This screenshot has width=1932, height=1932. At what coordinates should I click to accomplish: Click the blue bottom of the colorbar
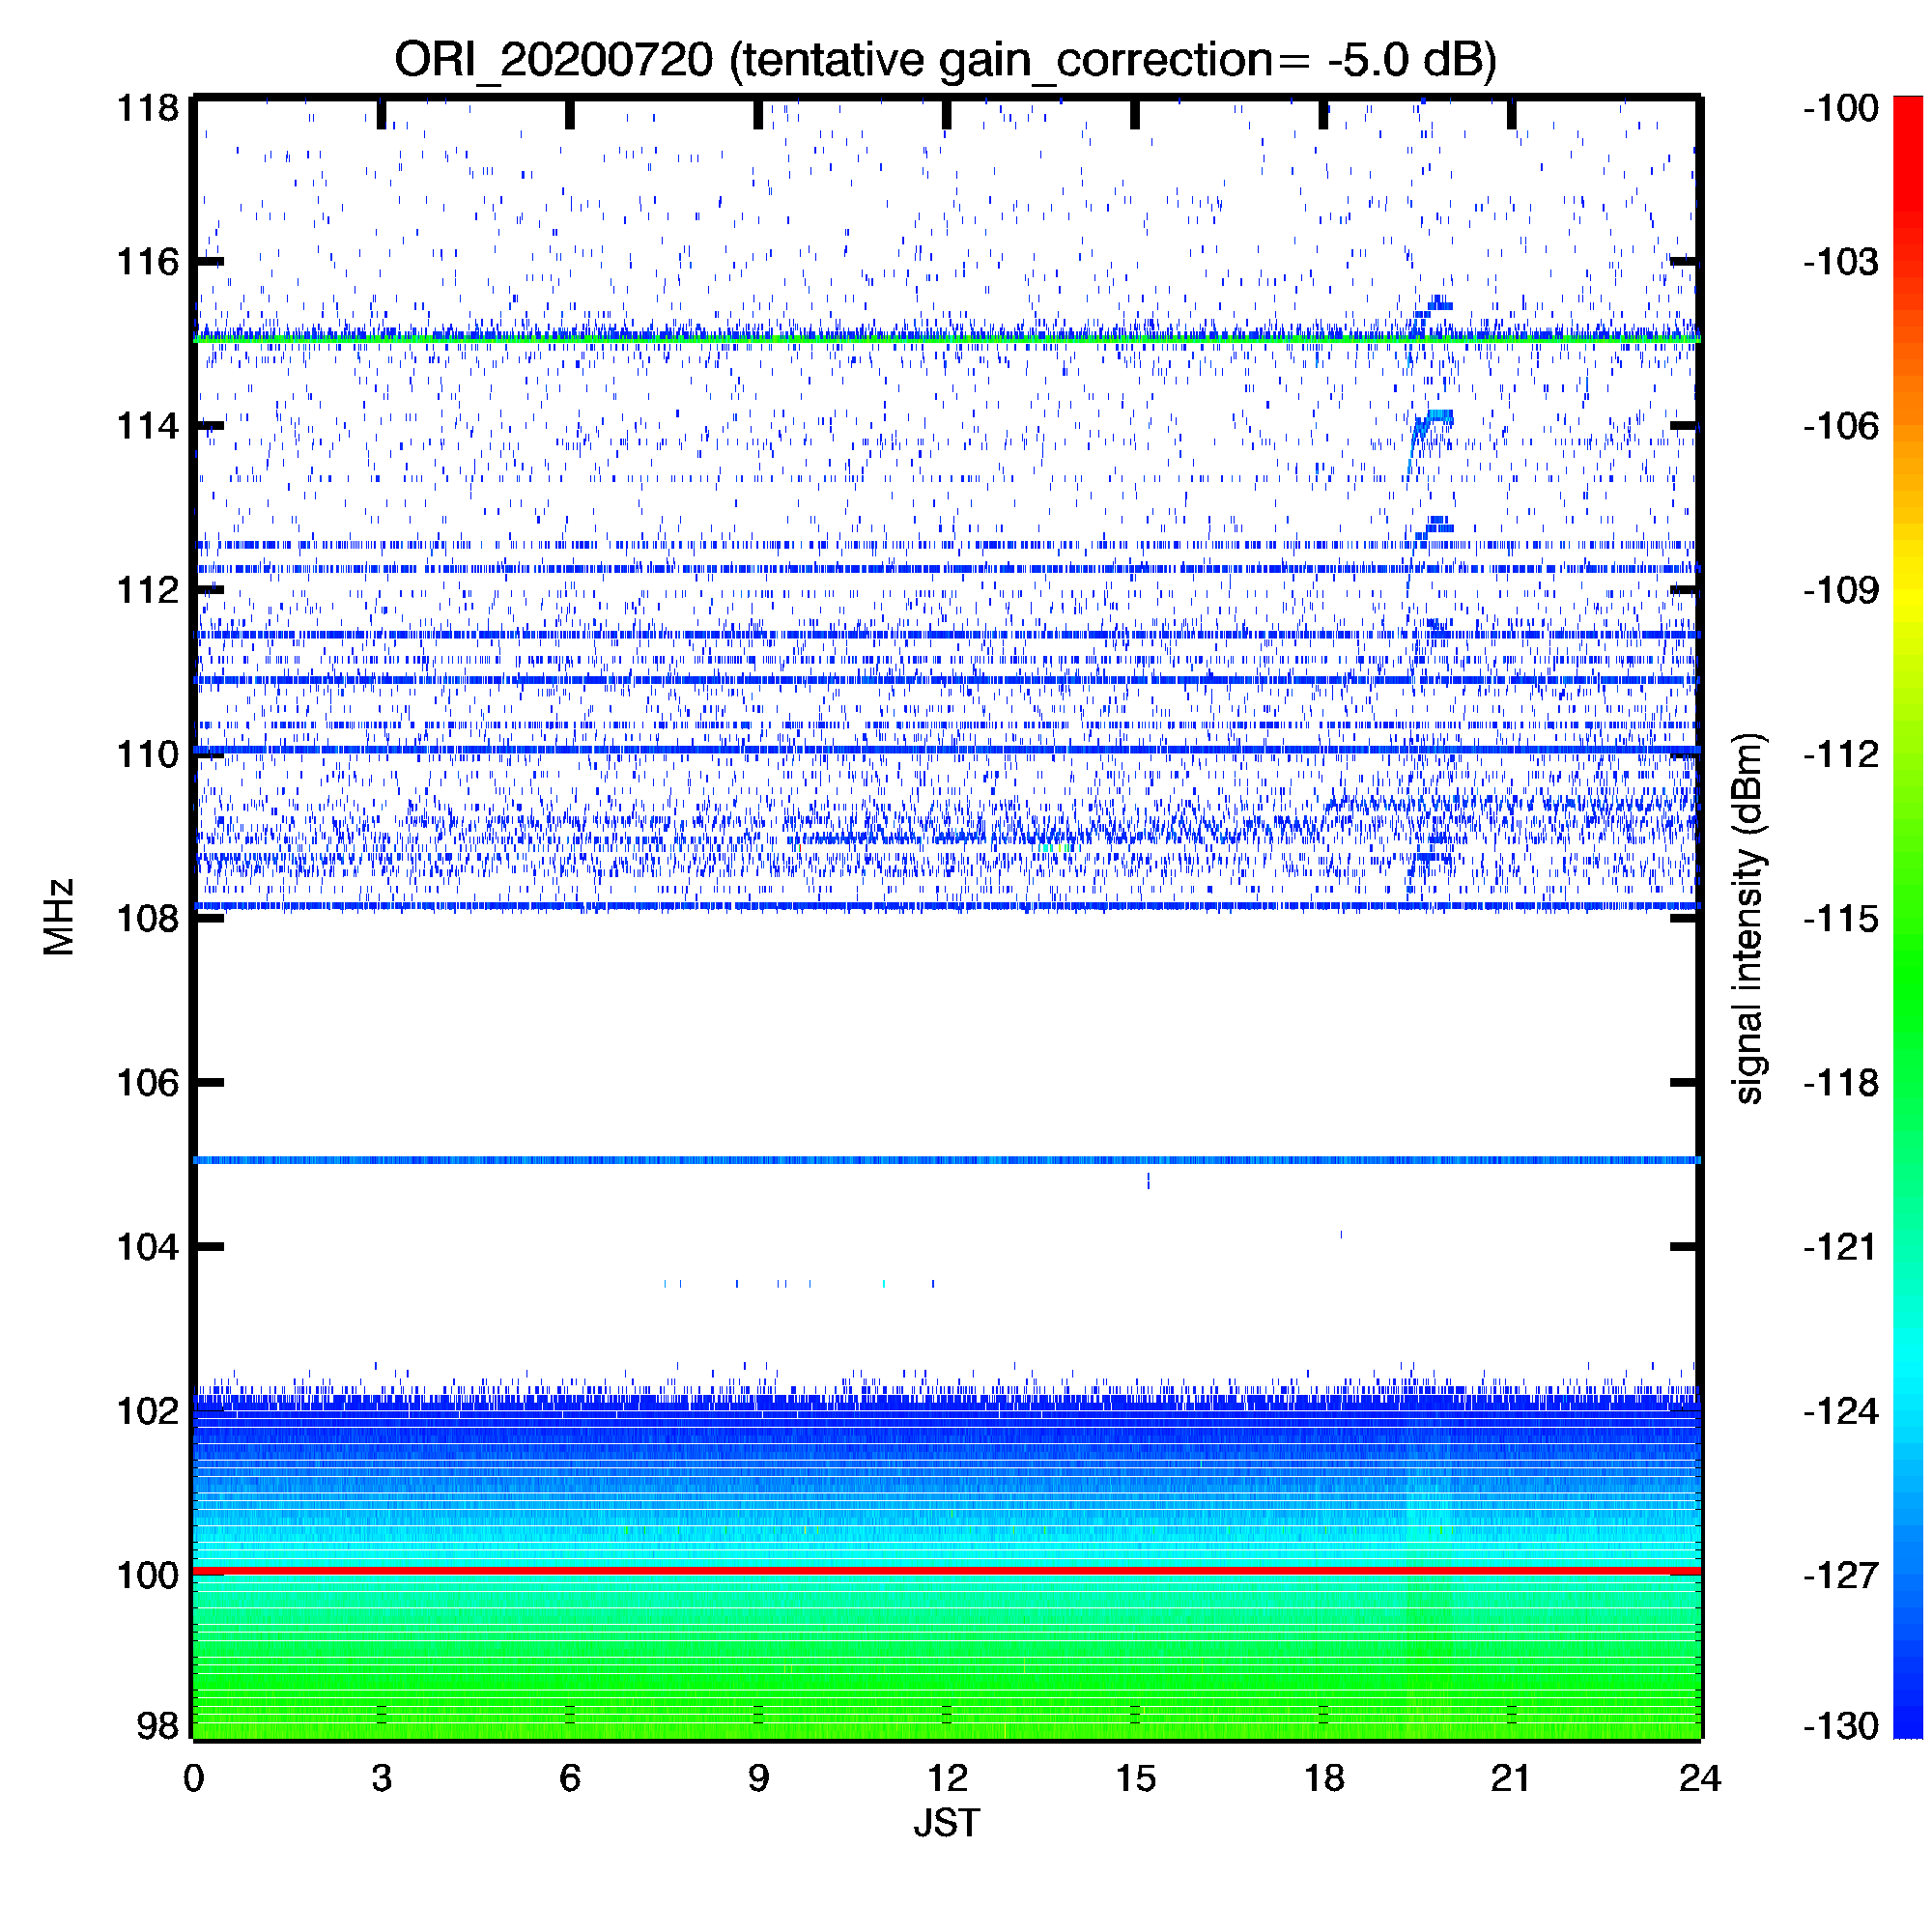1908,1715
